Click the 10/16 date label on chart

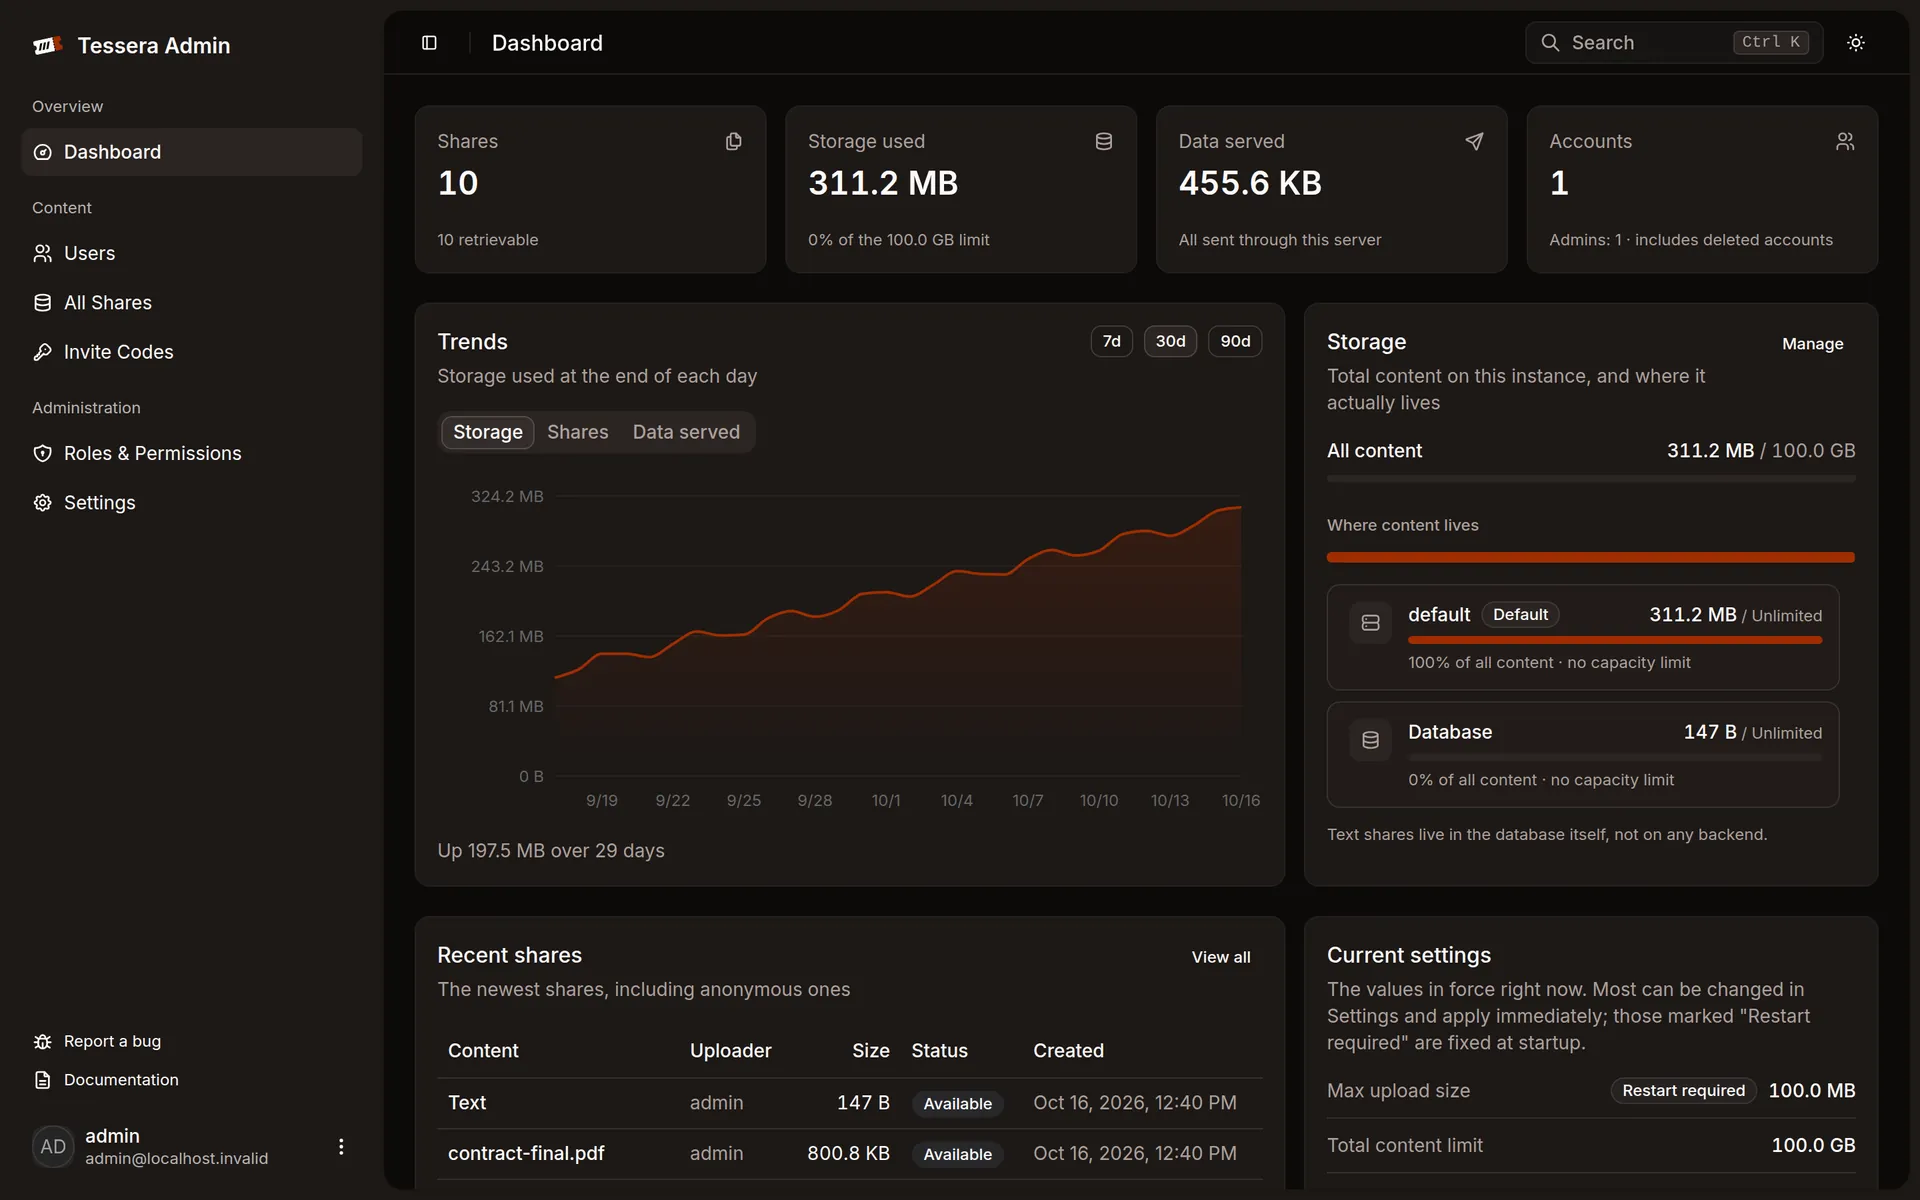click(1241, 801)
